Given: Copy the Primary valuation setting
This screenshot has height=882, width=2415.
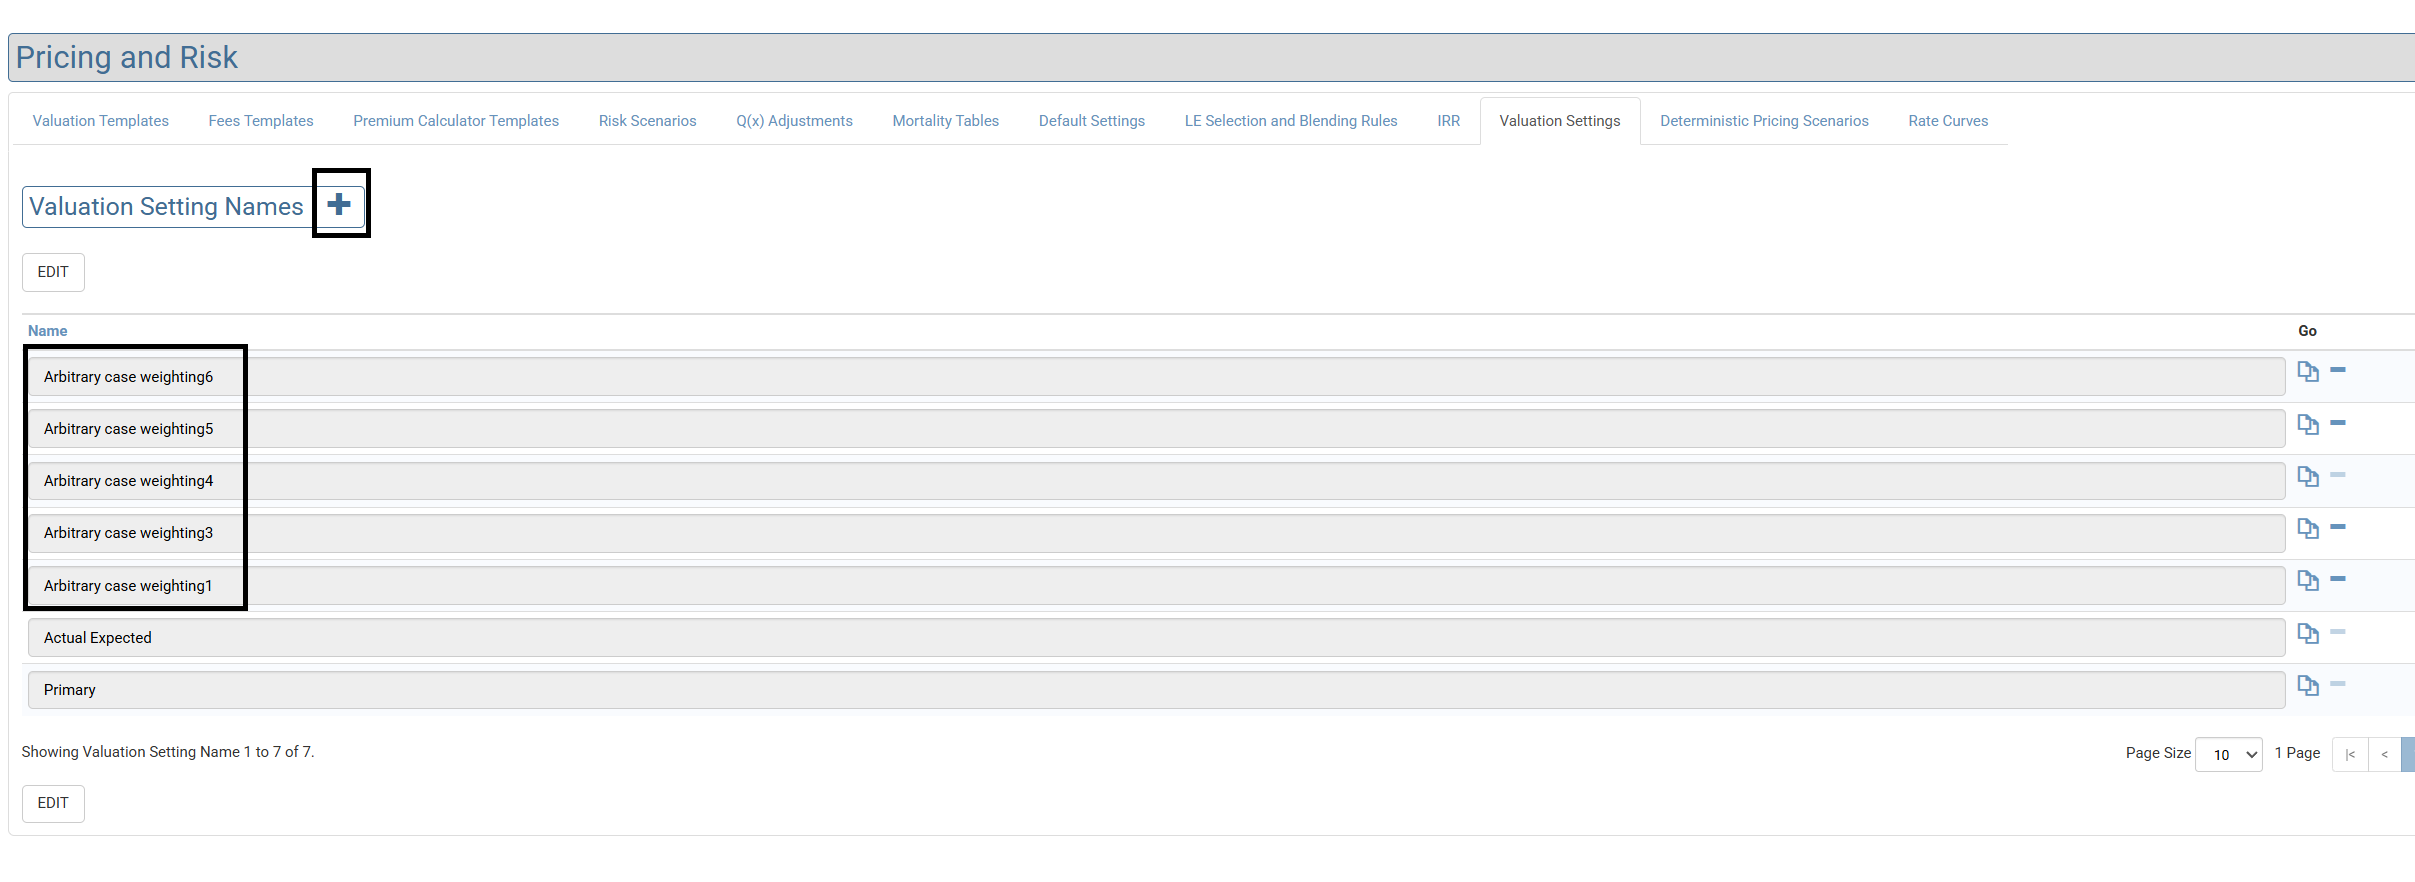Looking at the screenshot, I should coord(2307,685).
